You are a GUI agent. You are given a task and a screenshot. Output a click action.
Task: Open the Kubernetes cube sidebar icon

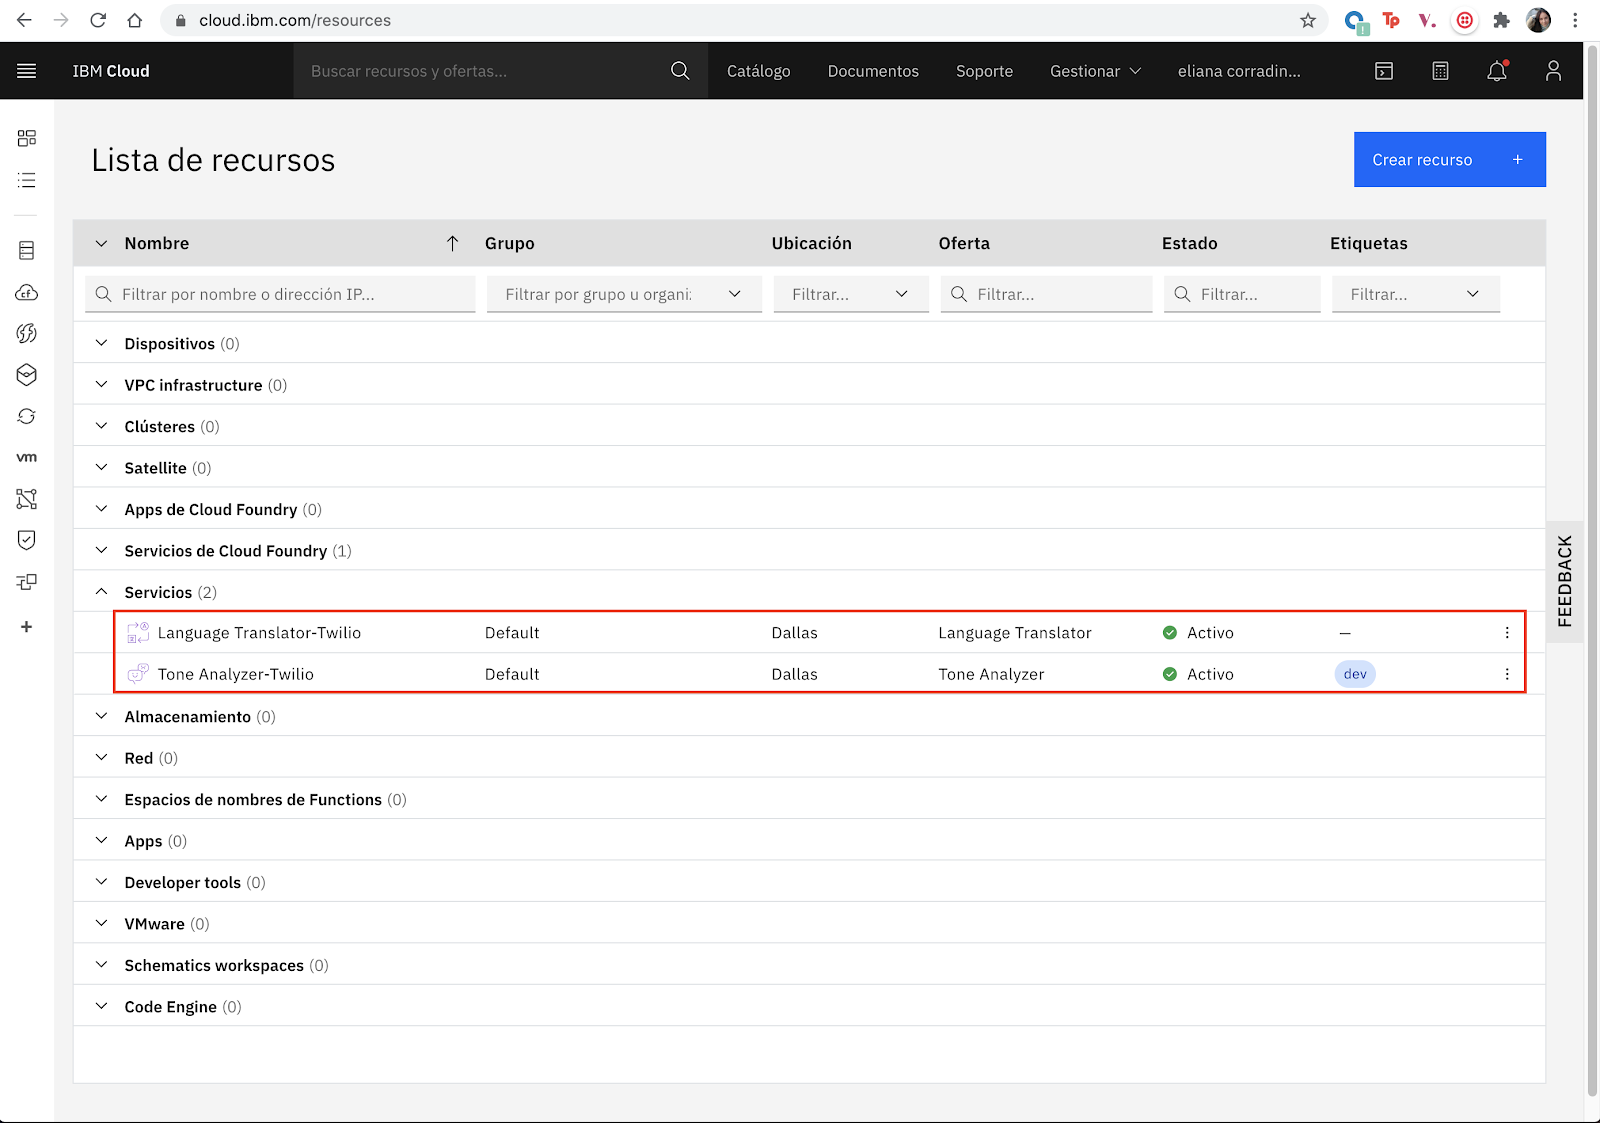27,374
